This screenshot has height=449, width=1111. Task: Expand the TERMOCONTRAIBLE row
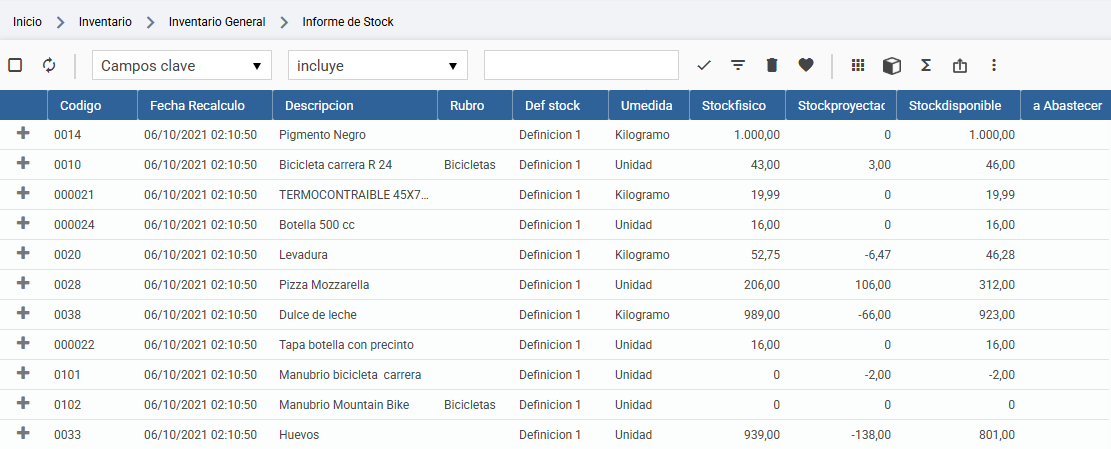[x=23, y=193]
